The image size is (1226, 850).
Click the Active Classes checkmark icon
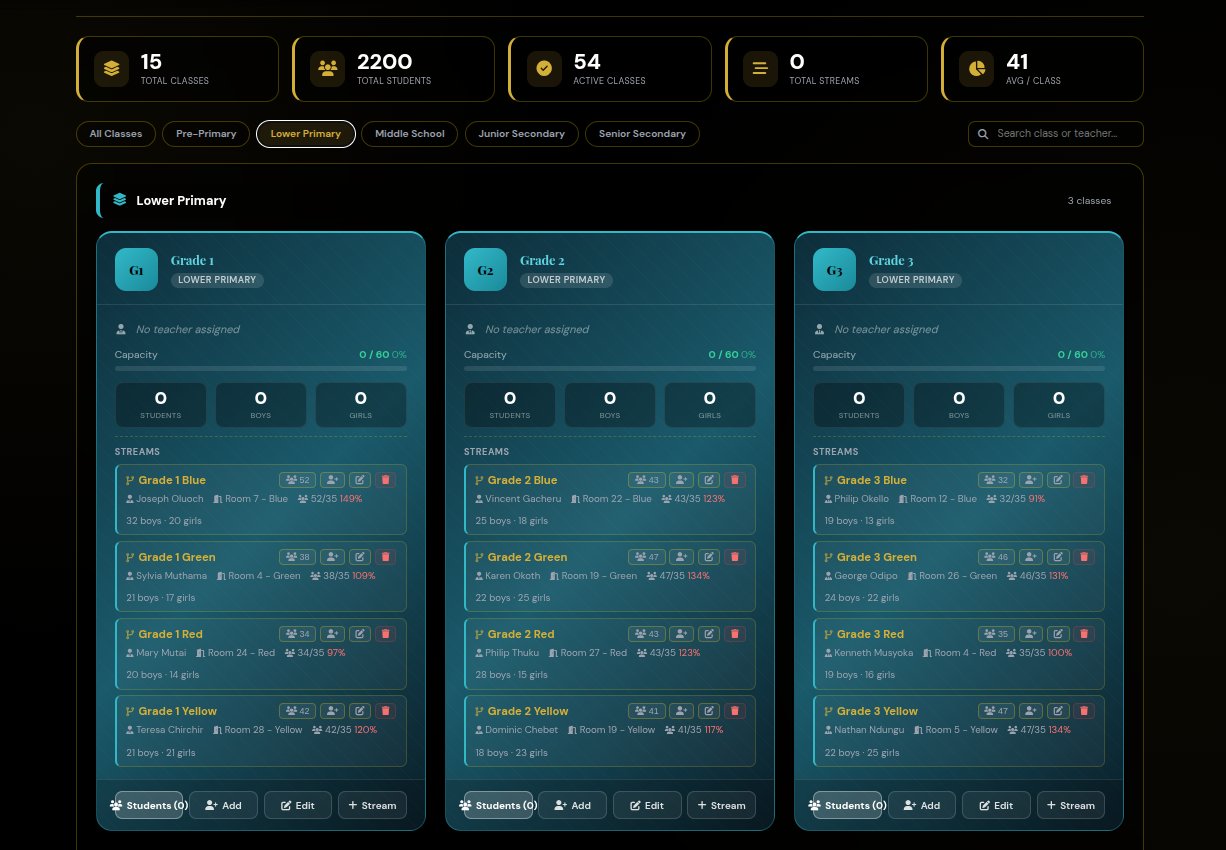coord(543,68)
